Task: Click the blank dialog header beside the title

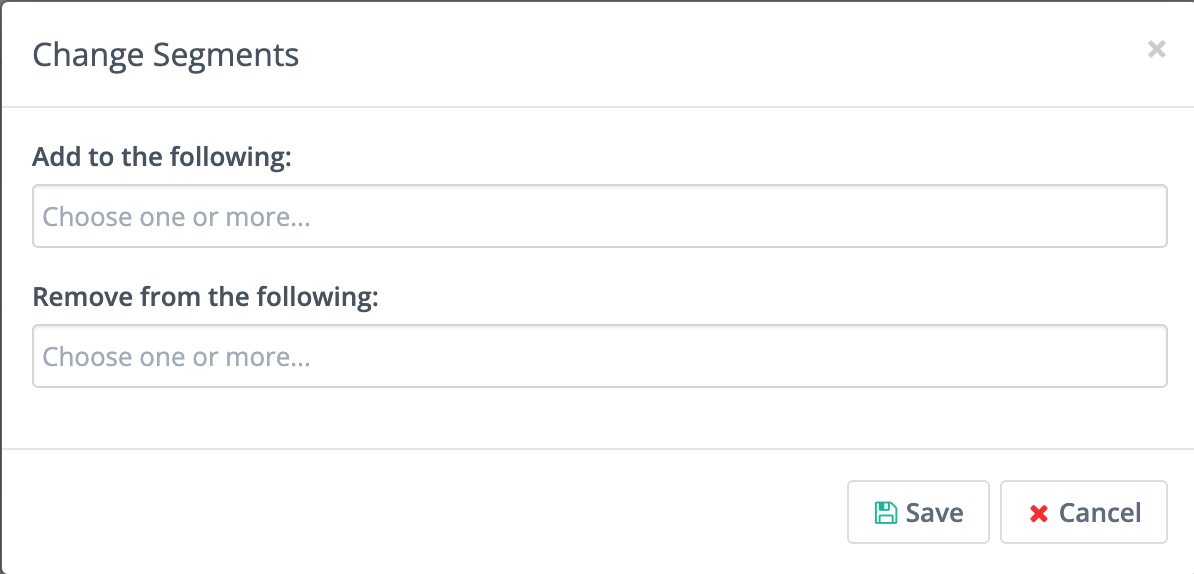Action: click(x=700, y=54)
